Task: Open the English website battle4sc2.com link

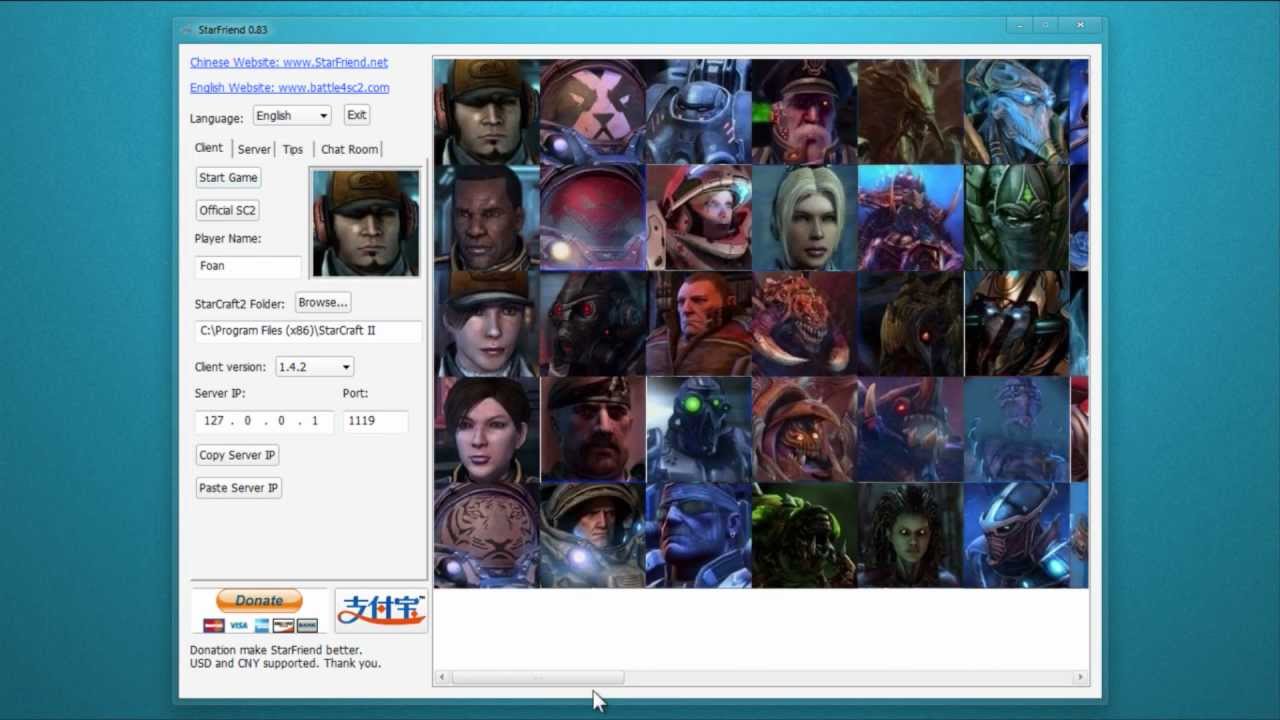Action: 290,87
